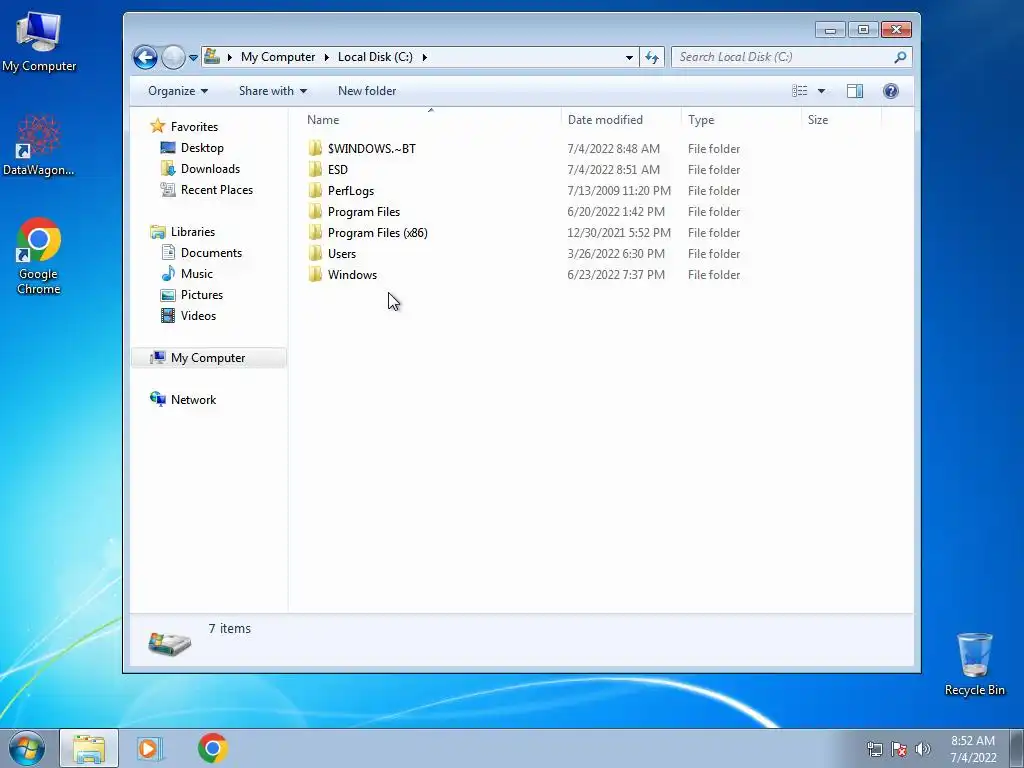Create a New folder
1024x768 pixels.
[x=367, y=91]
